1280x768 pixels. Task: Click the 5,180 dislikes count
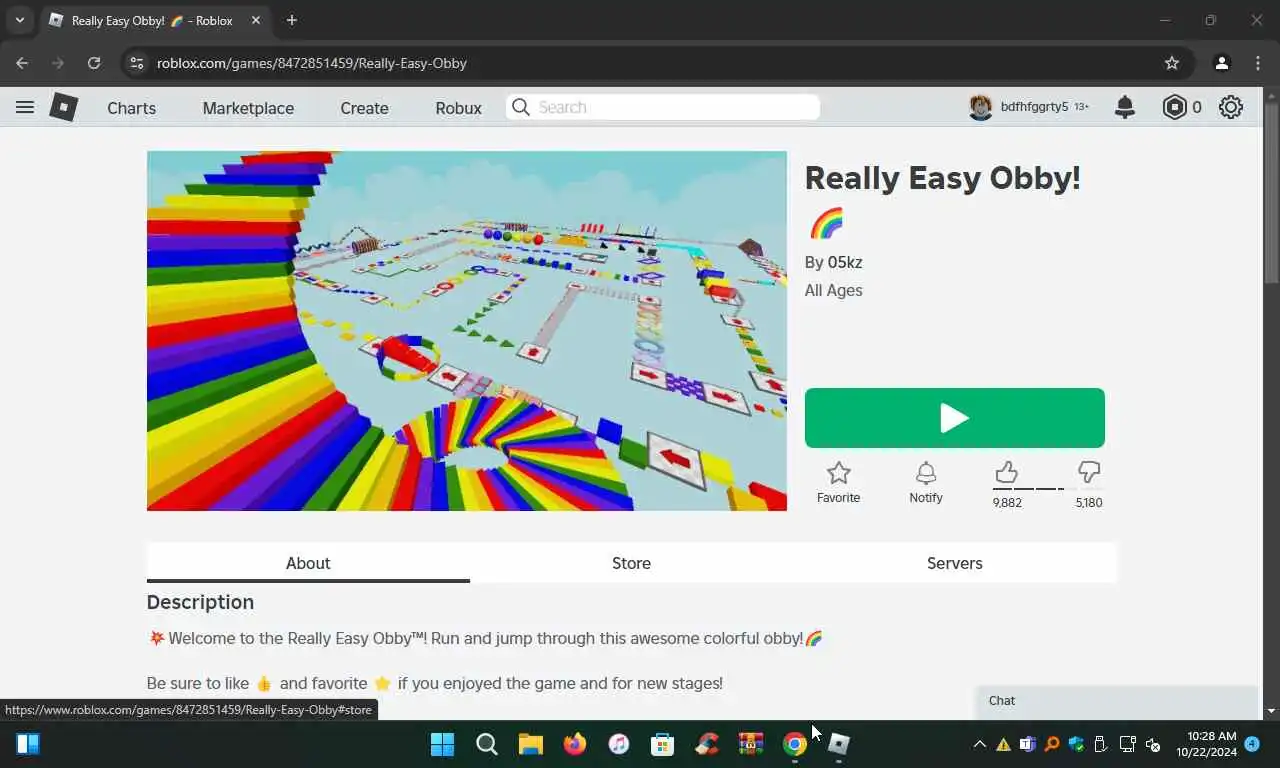click(1089, 503)
